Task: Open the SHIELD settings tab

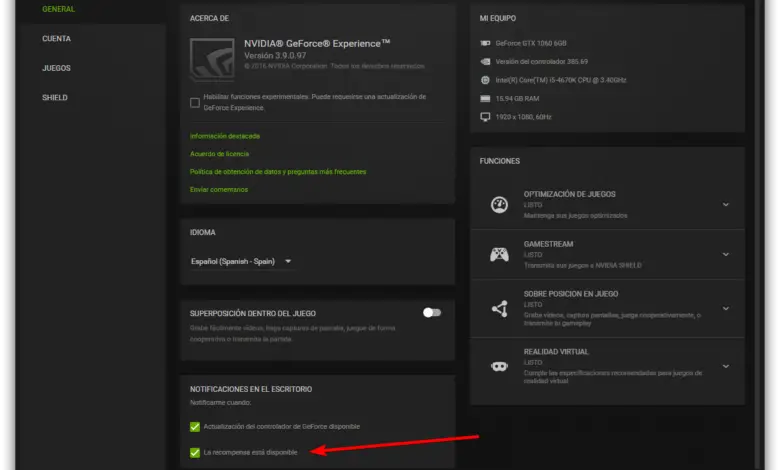Action: pyautogui.click(x=55, y=97)
